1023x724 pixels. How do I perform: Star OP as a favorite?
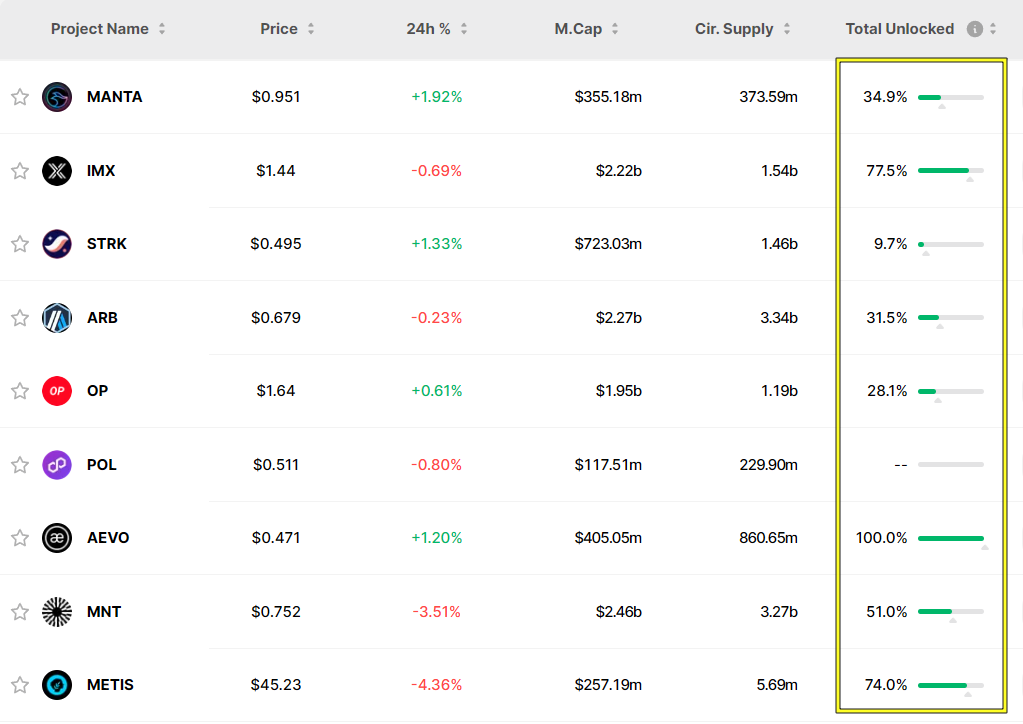[20, 391]
